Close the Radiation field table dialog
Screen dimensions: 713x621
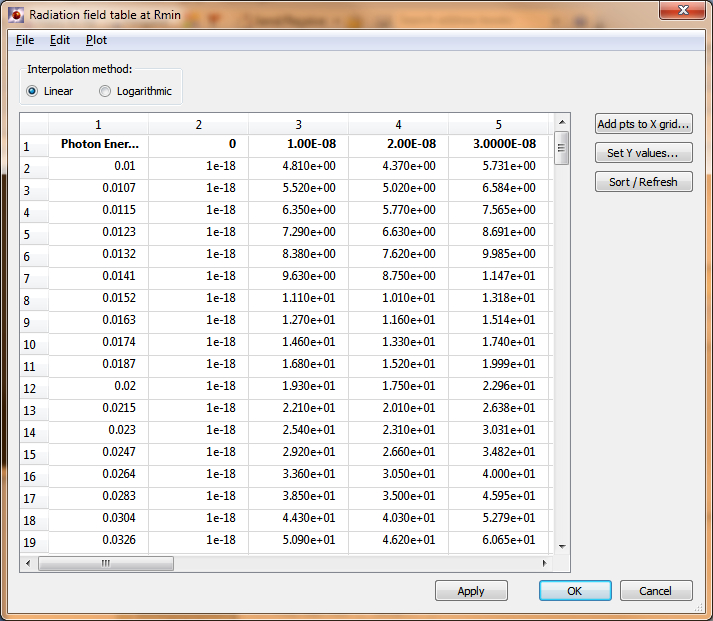coord(682,10)
